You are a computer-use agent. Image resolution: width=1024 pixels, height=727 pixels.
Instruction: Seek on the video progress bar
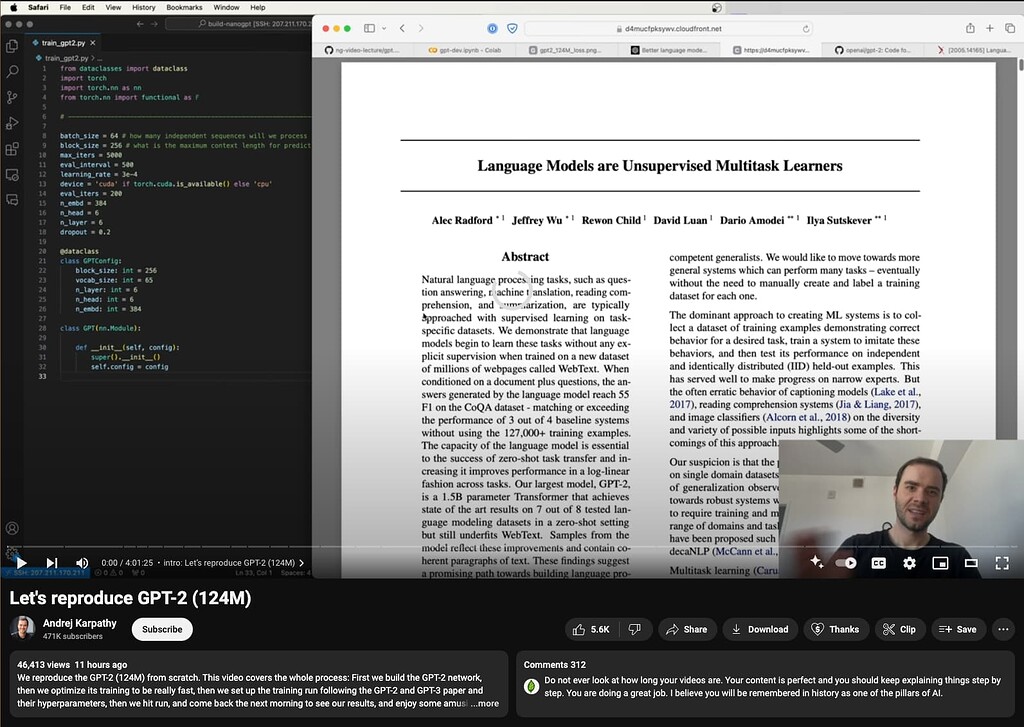[x=400, y=547]
